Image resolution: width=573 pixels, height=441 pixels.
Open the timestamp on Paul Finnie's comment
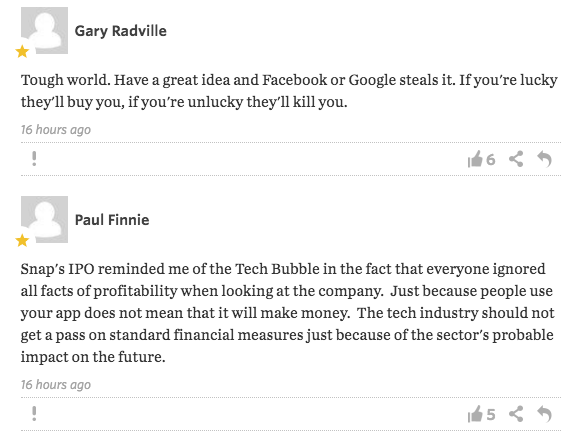[x=56, y=385]
